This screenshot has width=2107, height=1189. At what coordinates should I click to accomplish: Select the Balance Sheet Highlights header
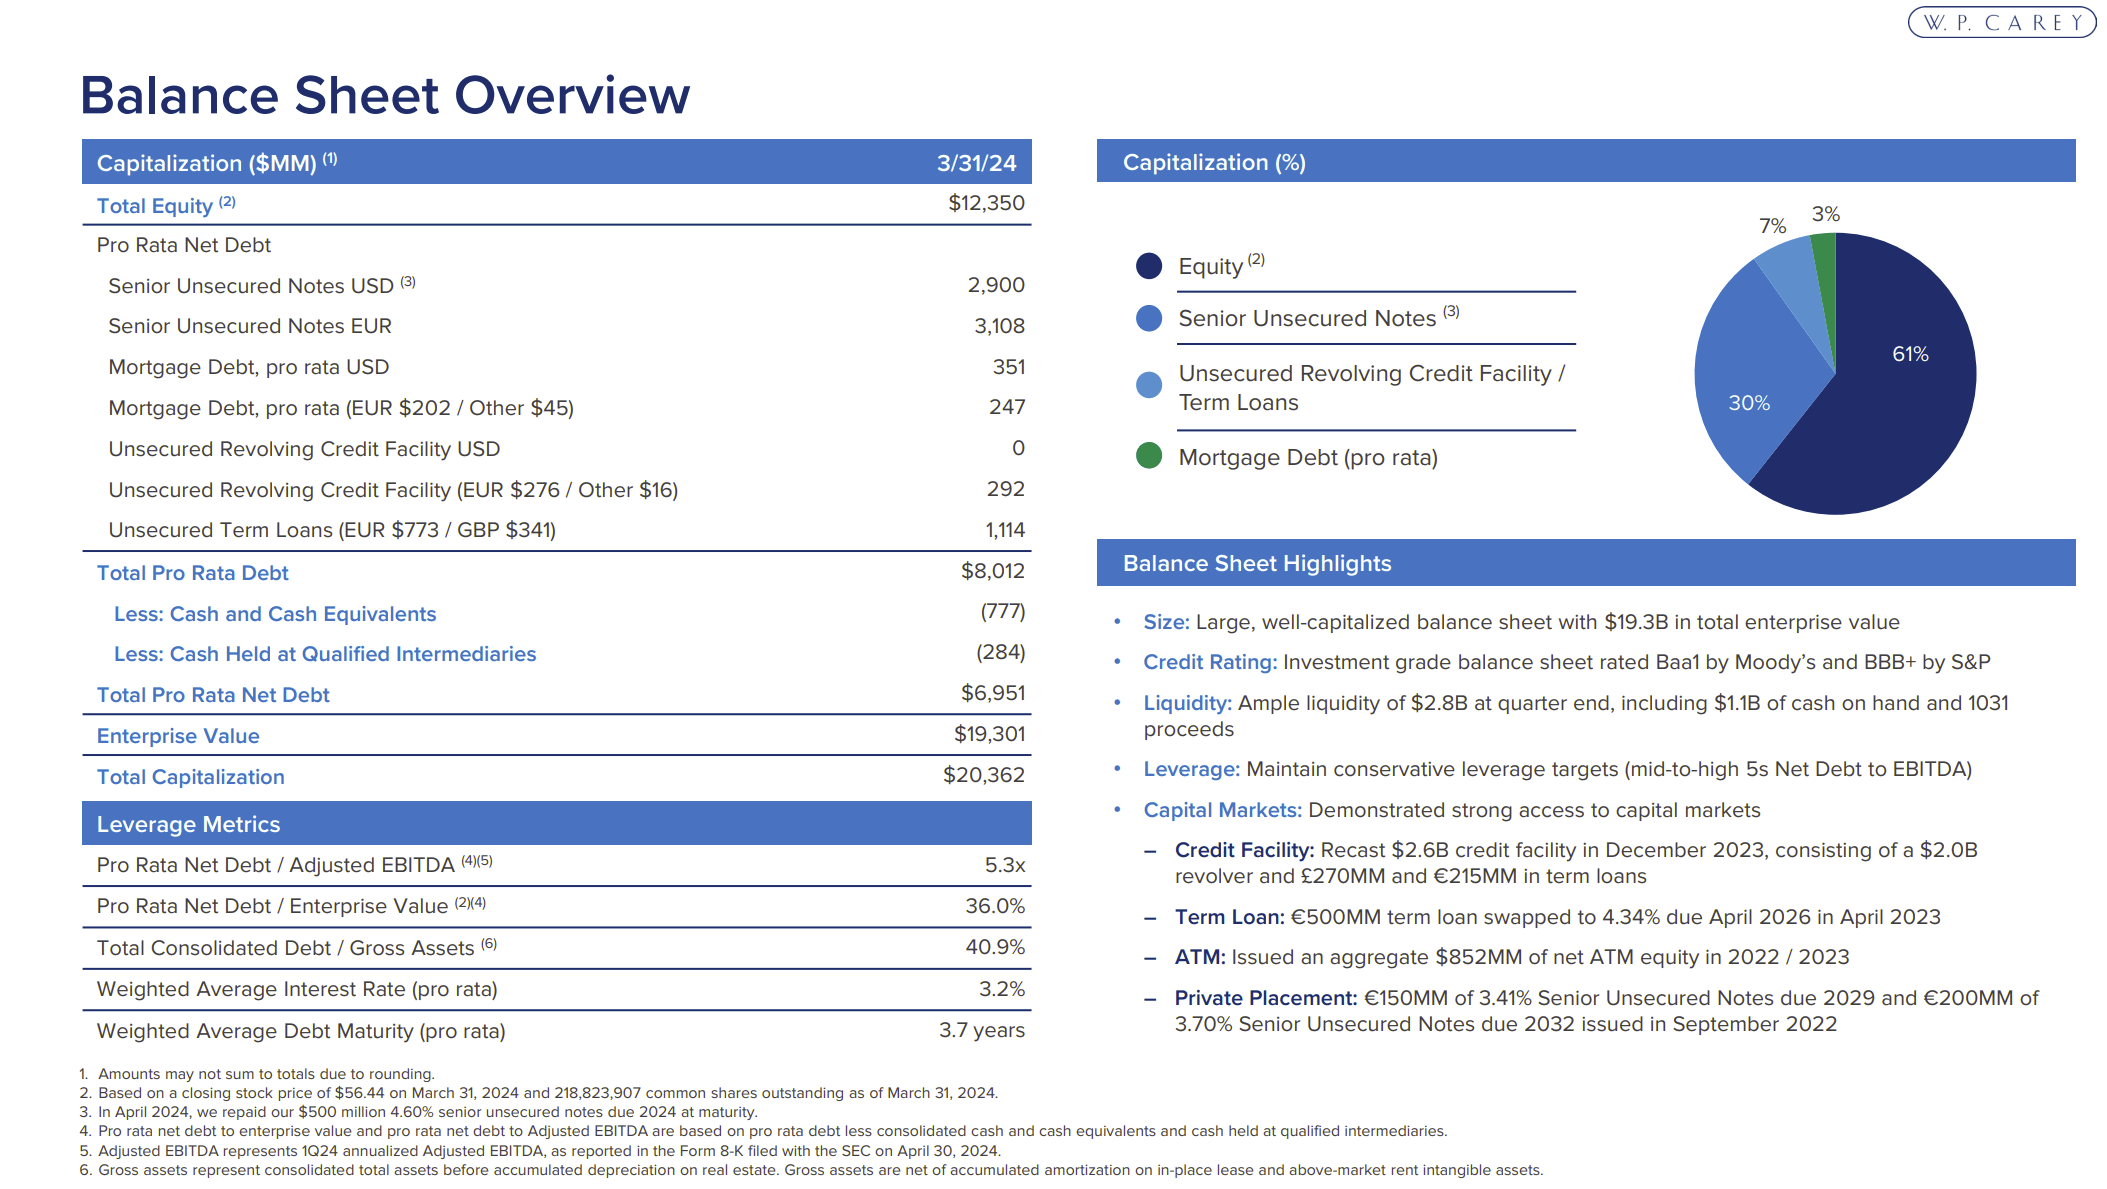[x=1586, y=563]
